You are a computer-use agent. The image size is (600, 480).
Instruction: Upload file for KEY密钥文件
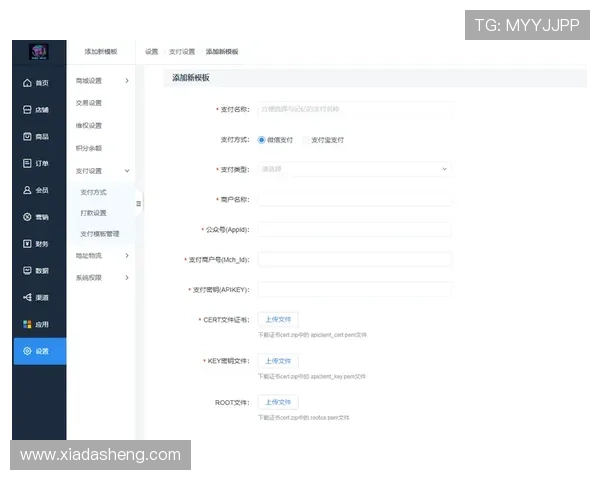[x=278, y=361]
